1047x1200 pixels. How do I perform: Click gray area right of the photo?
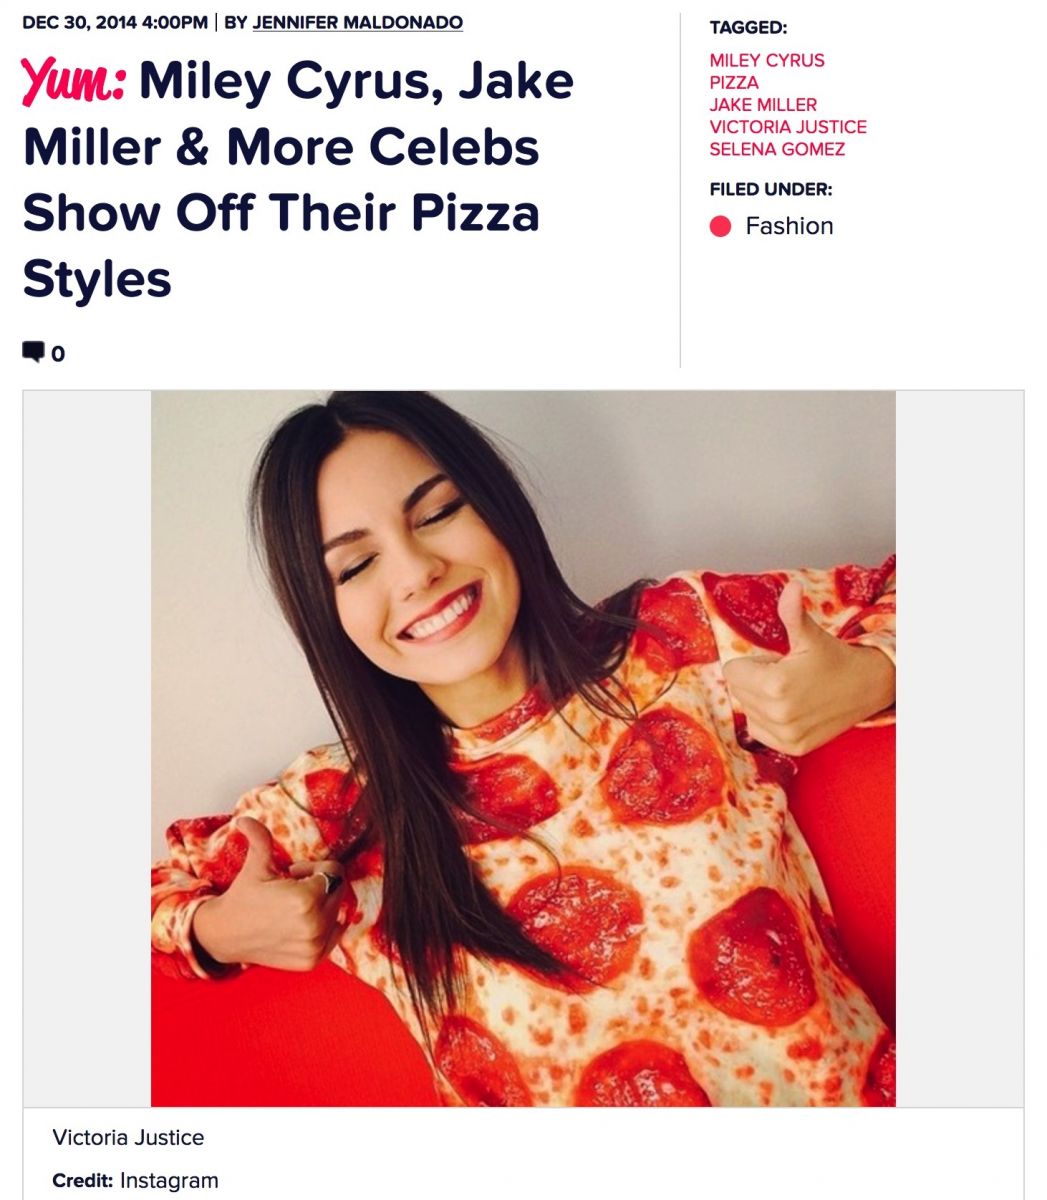(958, 748)
